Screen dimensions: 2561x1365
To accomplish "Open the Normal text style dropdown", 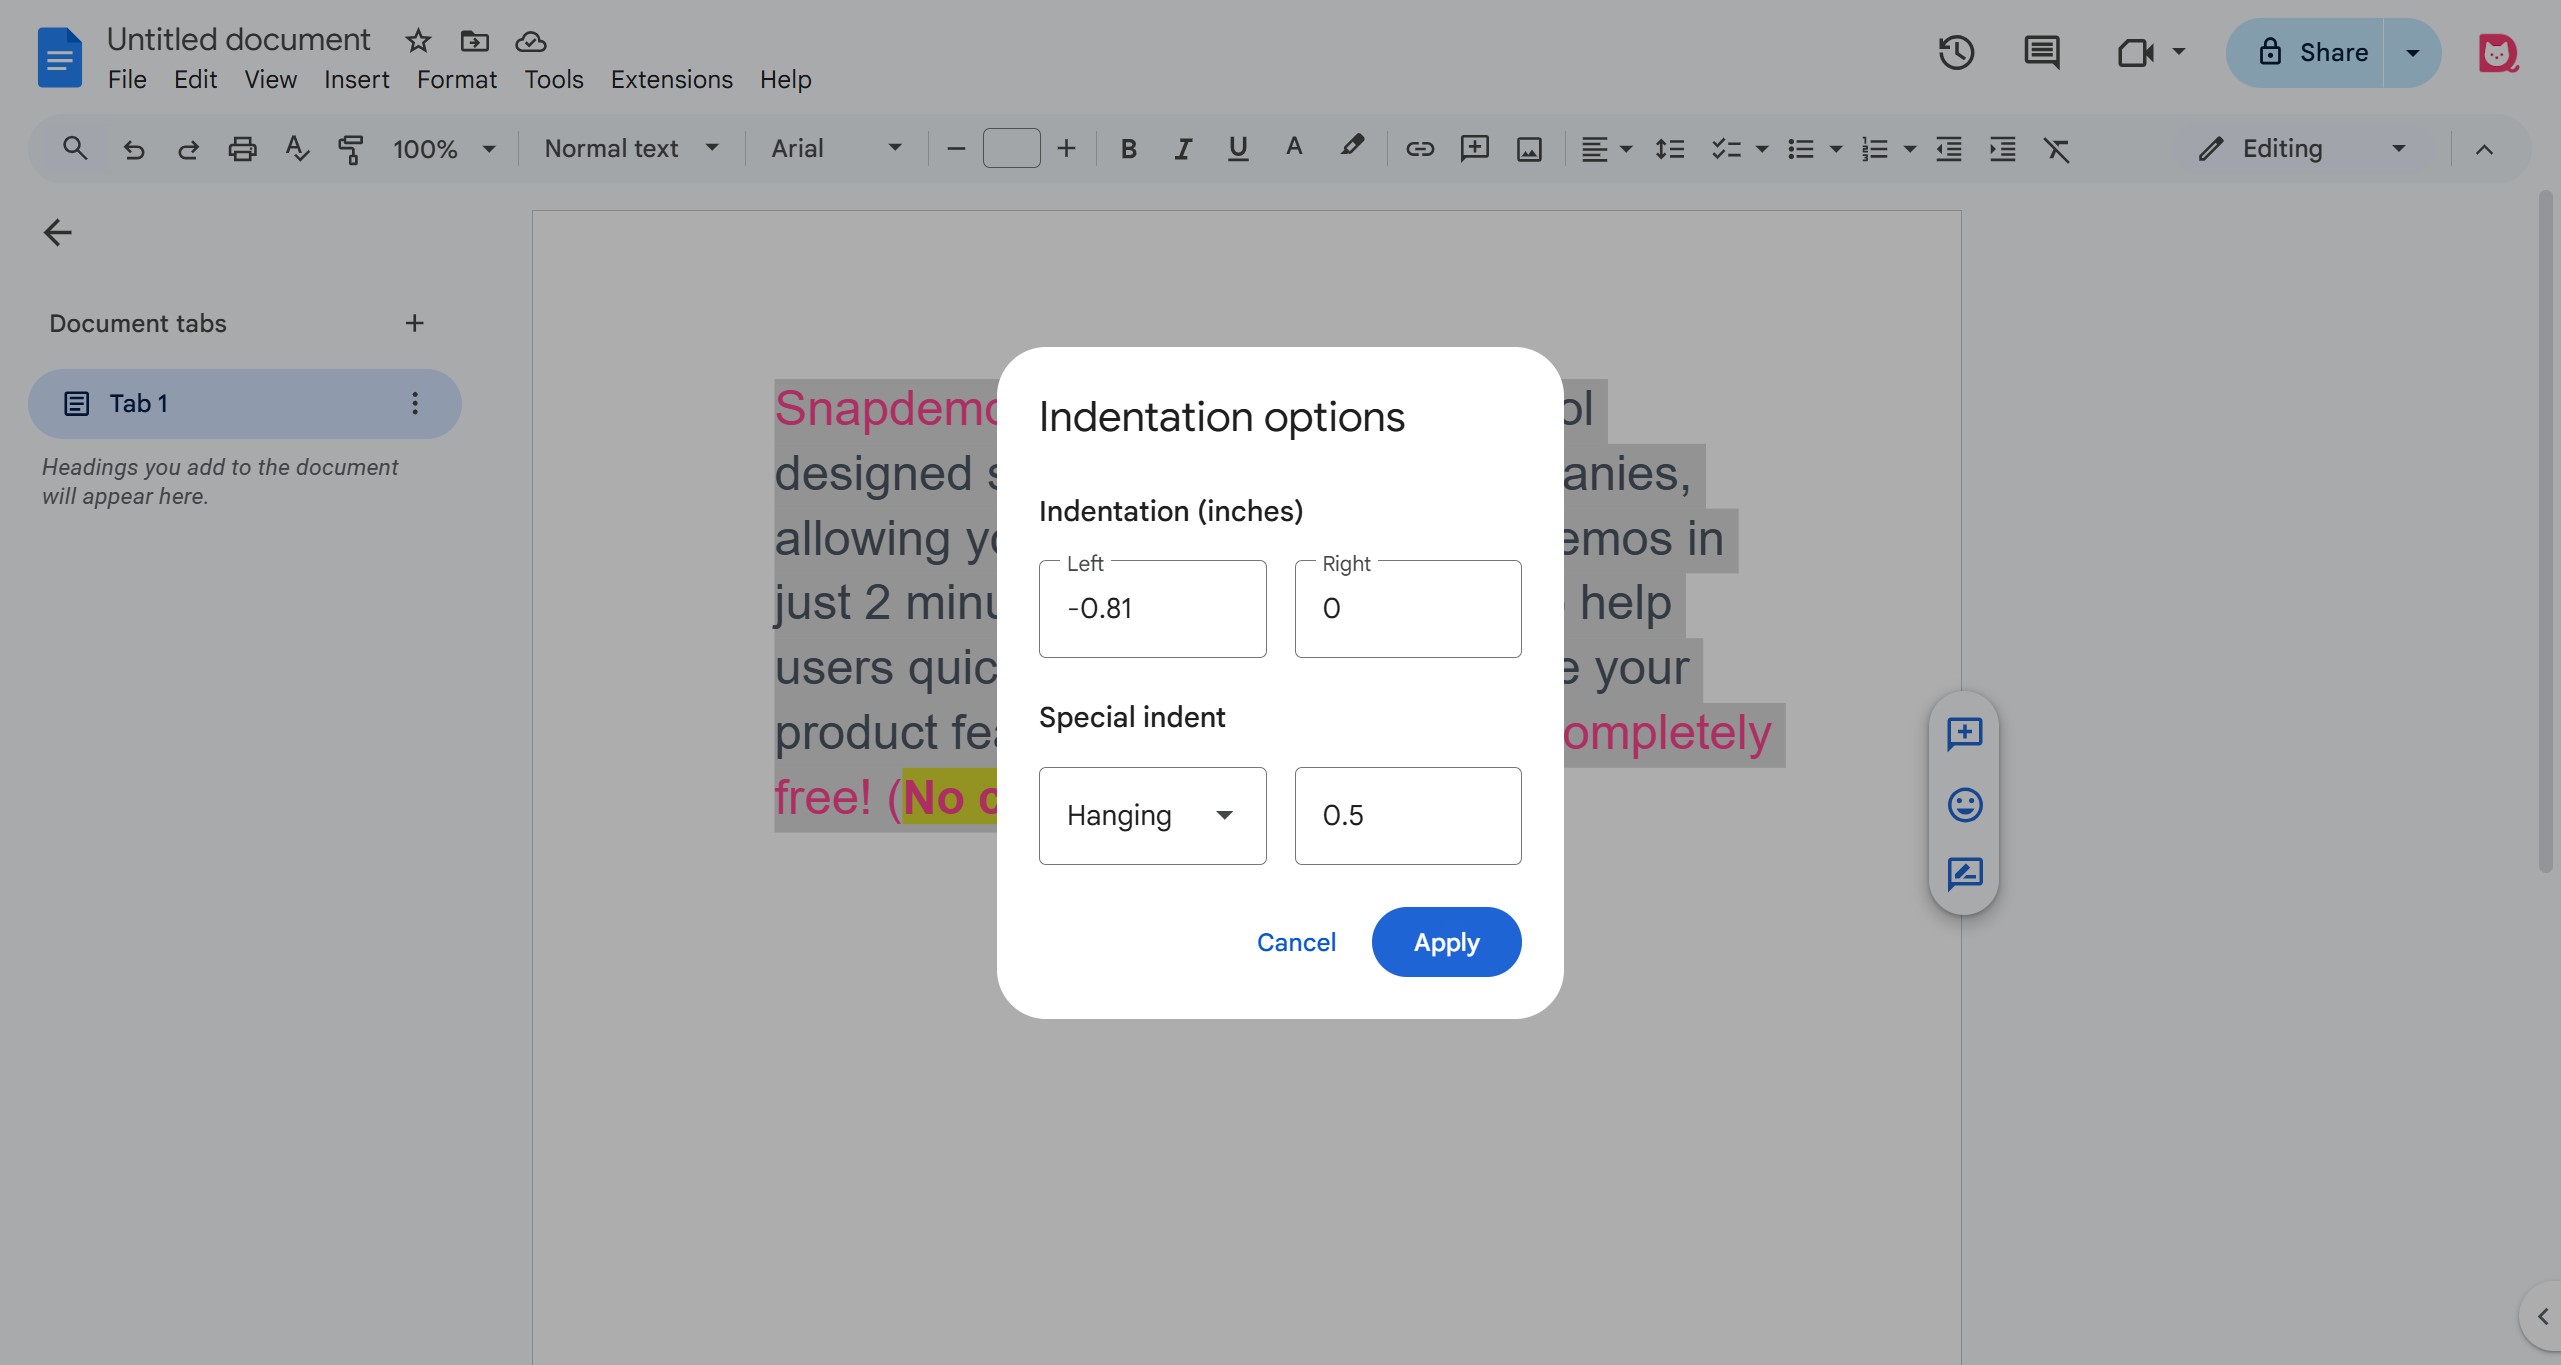I will (x=631, y=149).
